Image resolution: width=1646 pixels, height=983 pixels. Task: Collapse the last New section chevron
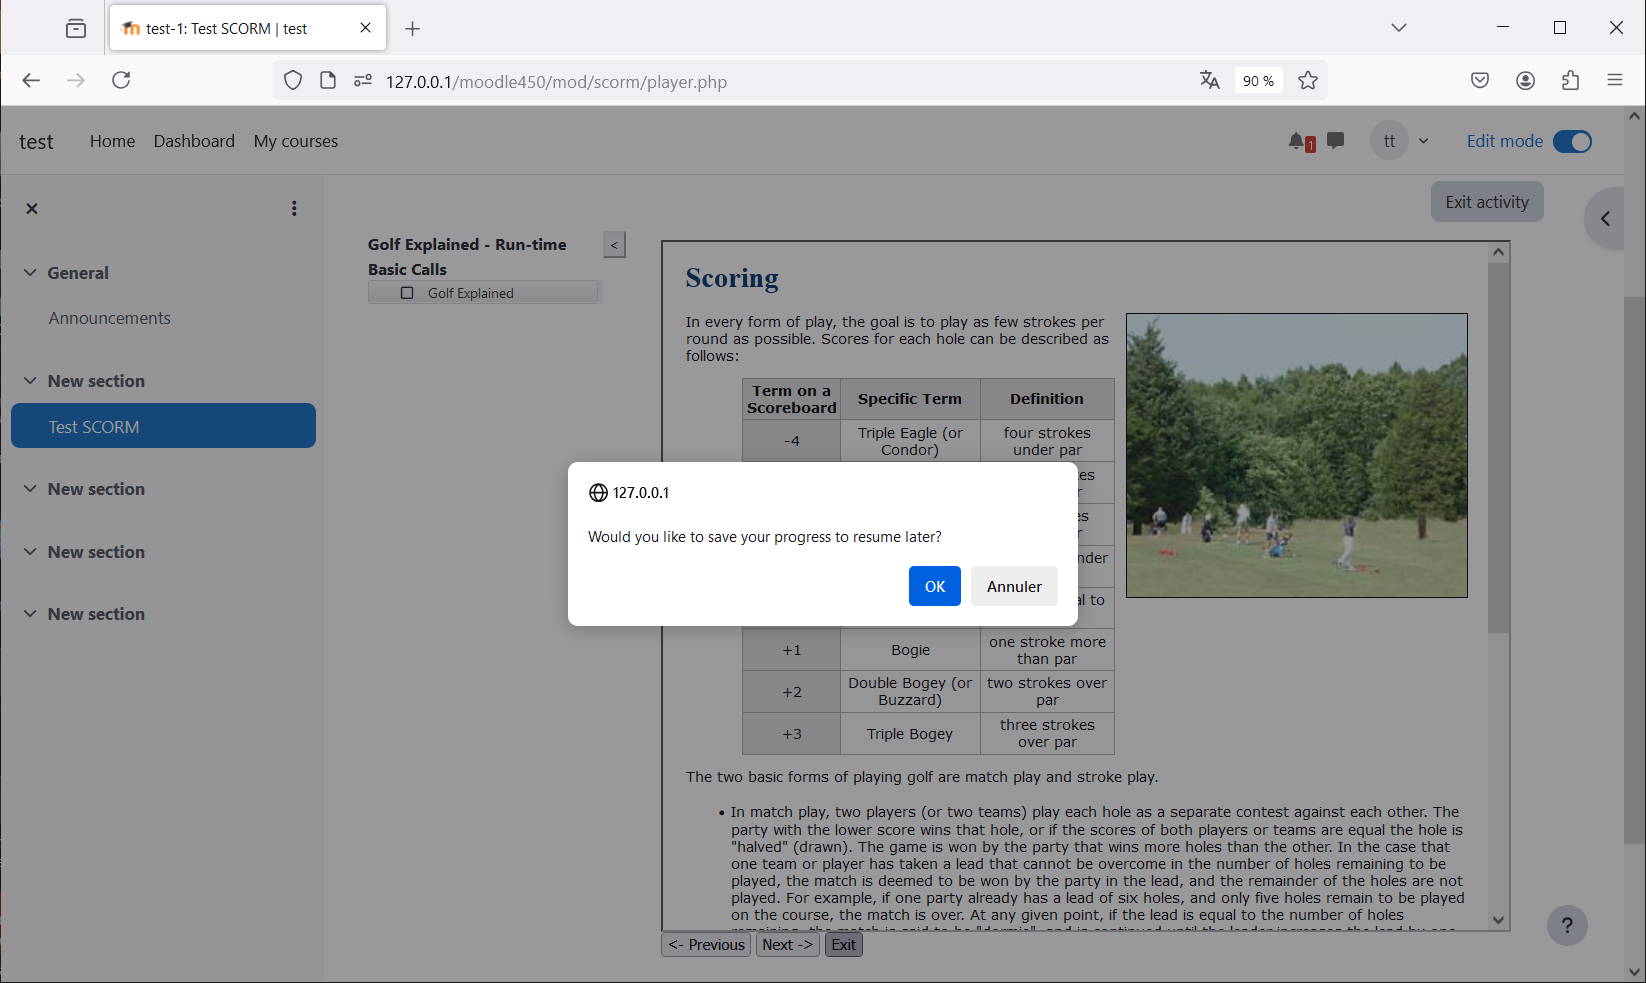(30, 613)
